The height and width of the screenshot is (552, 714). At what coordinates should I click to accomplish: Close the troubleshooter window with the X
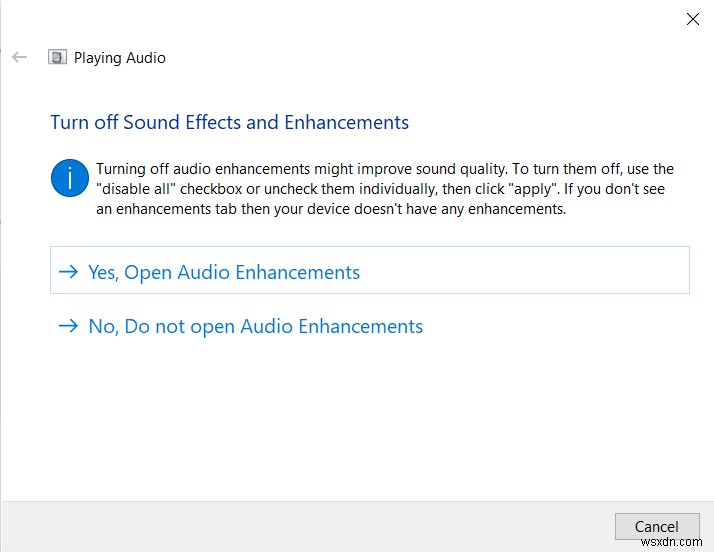(692, 19)
